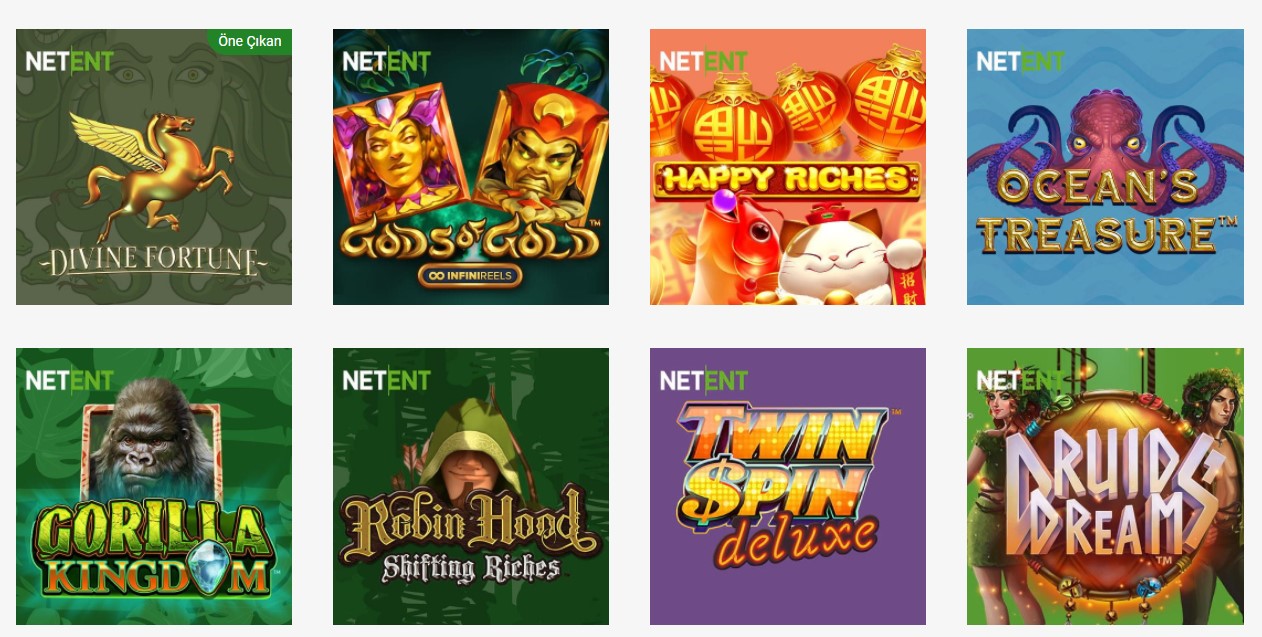
Task: Click the NetEnt logo on Gods of Gold
Action: tap(387, 61)
